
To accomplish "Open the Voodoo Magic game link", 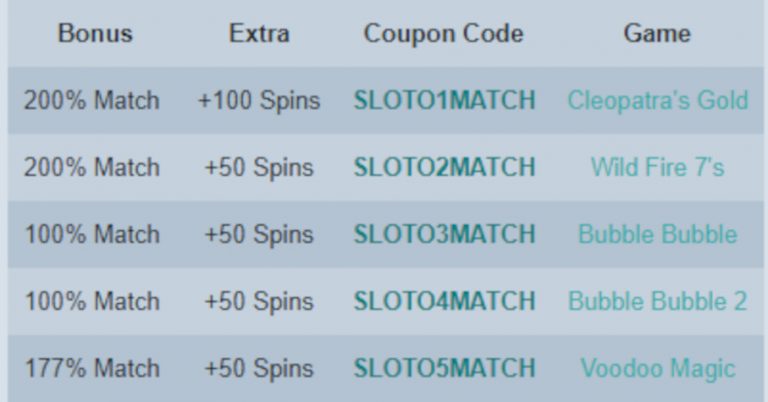I will (x=658, y=369).
